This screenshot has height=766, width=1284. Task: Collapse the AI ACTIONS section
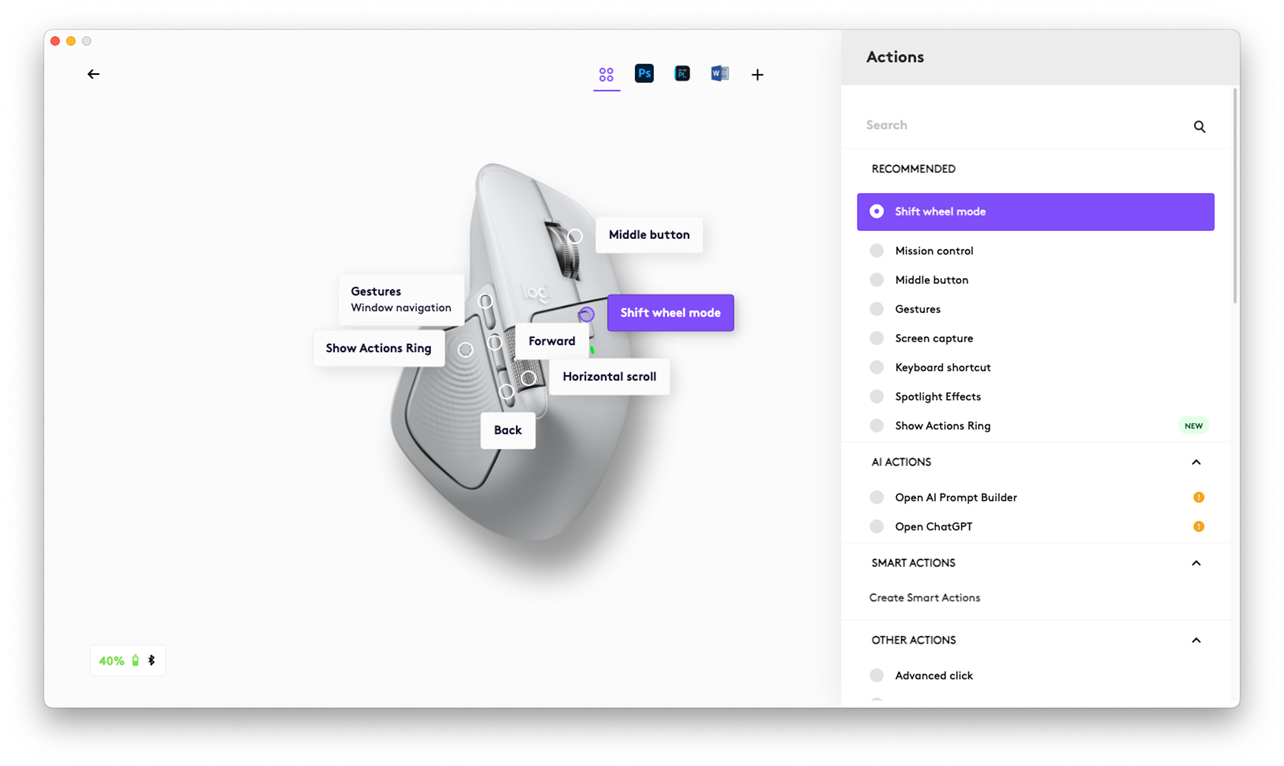pos(1196,462)
